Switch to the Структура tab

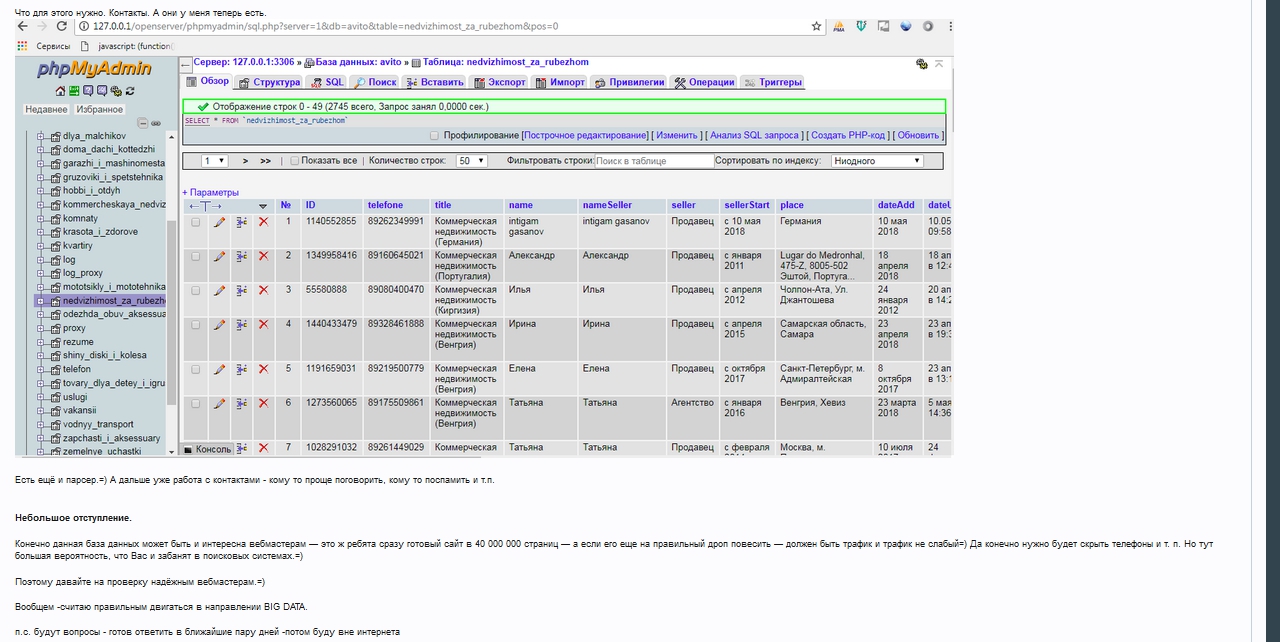269,82
